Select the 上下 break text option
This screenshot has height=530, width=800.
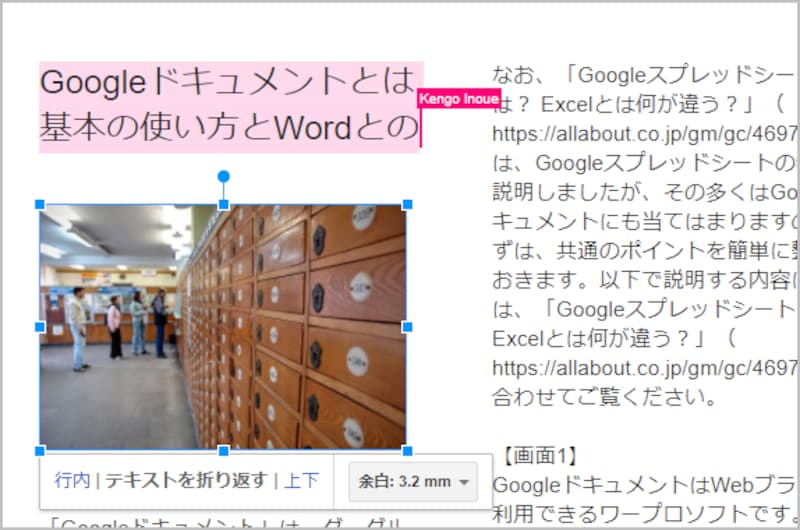tap(302, 481)
